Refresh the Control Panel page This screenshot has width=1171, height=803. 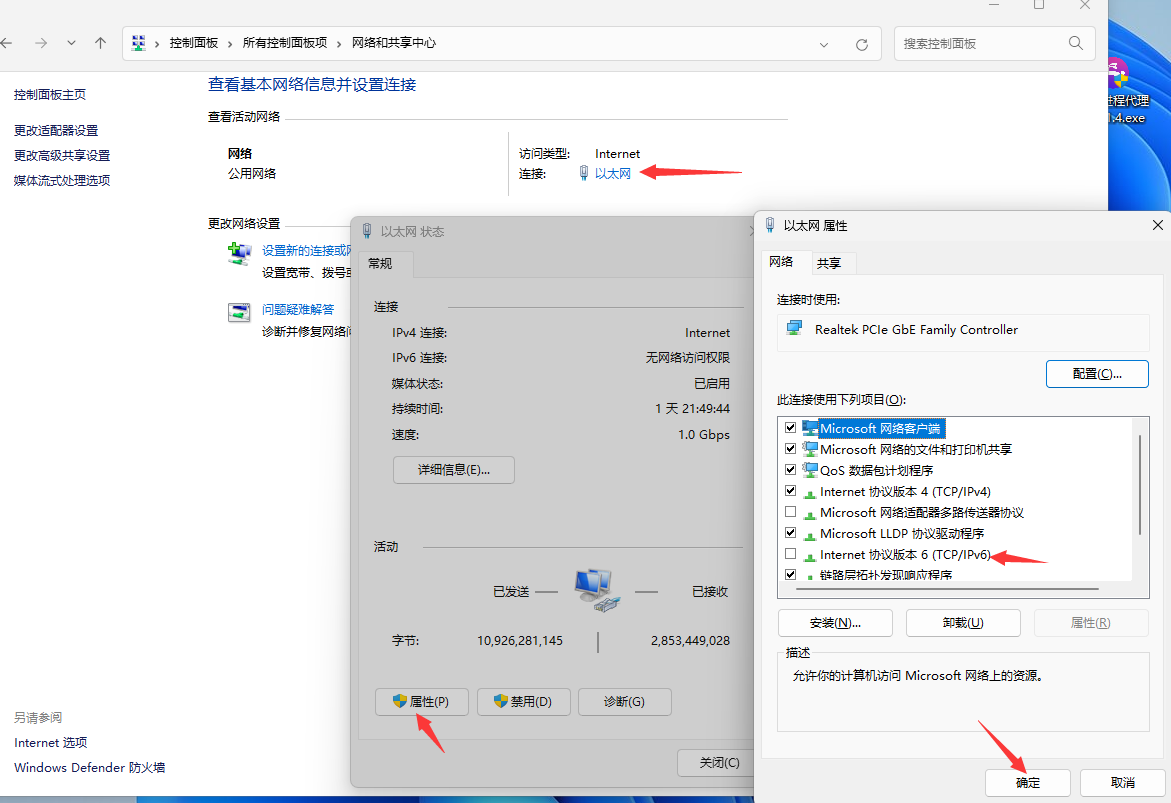[862, 44]
